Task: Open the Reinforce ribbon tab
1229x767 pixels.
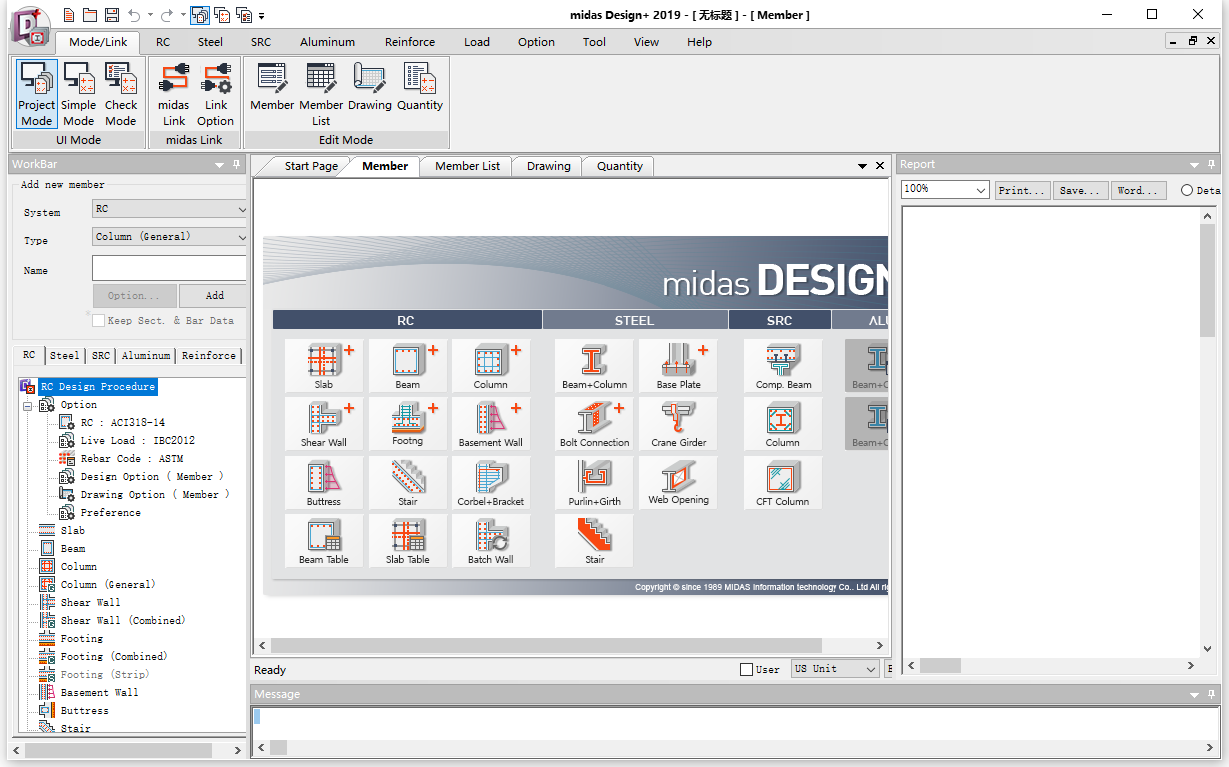Action: coord(410,42)
